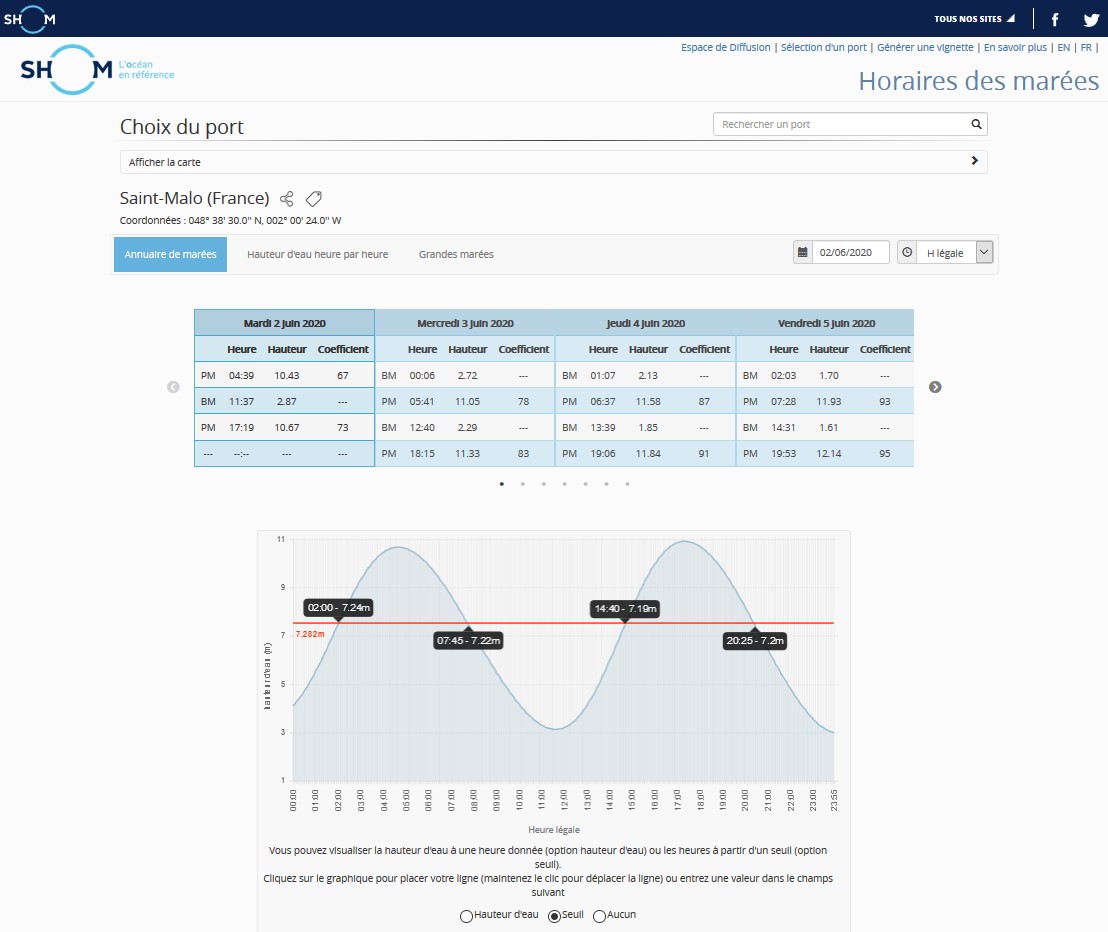
Task: Click the search magnifier in Rechercher un port
Action: point(976,123)
